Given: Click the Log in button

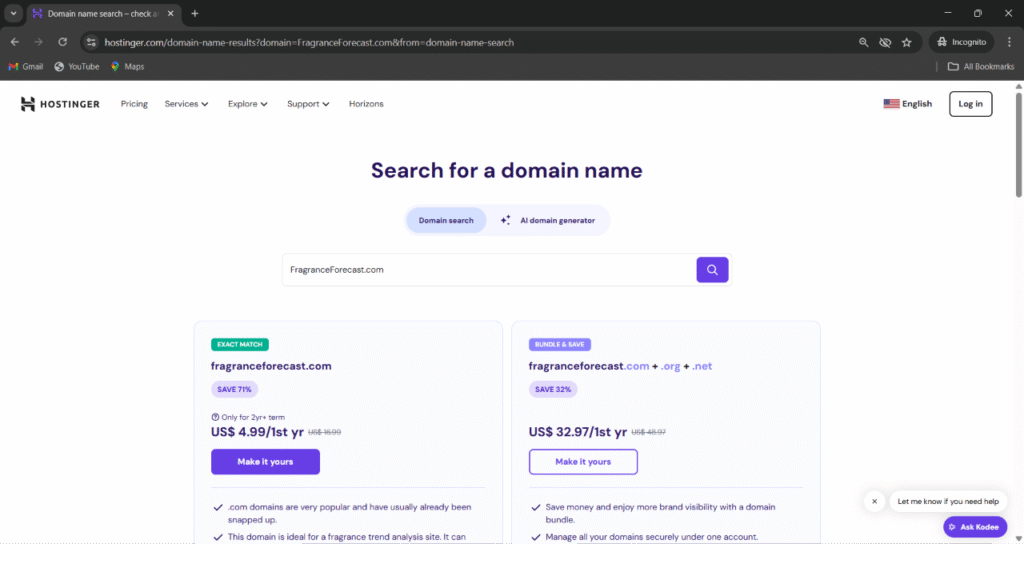Looking at the screenshot, I should pos(970,104).
